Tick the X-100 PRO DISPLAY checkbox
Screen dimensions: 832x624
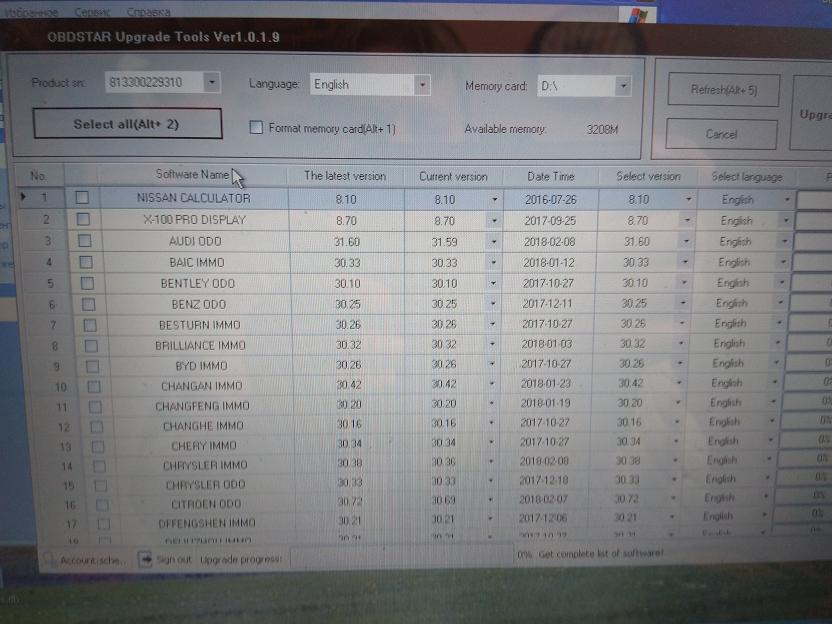[x=83, y=219]
